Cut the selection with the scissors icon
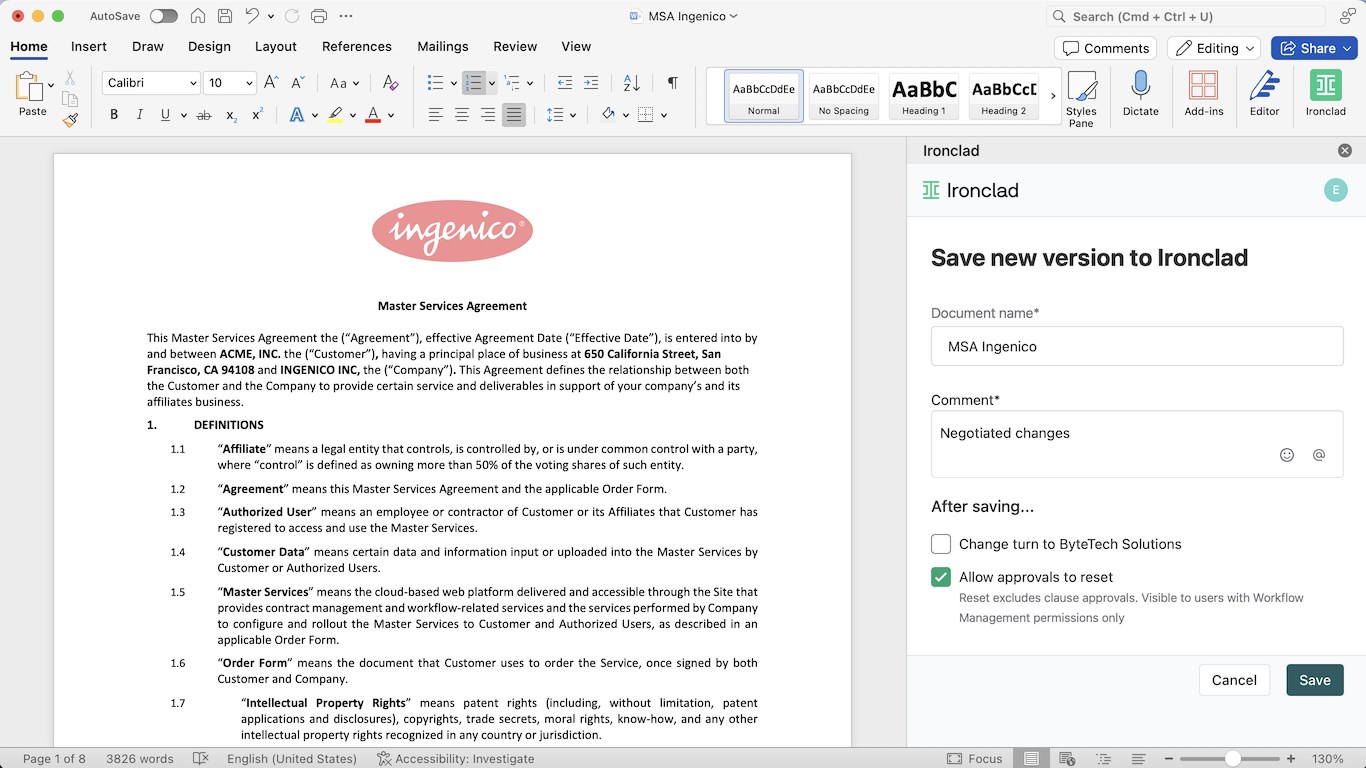The height and width of the screenshot is (768, 1366). [x=70, y=77]
